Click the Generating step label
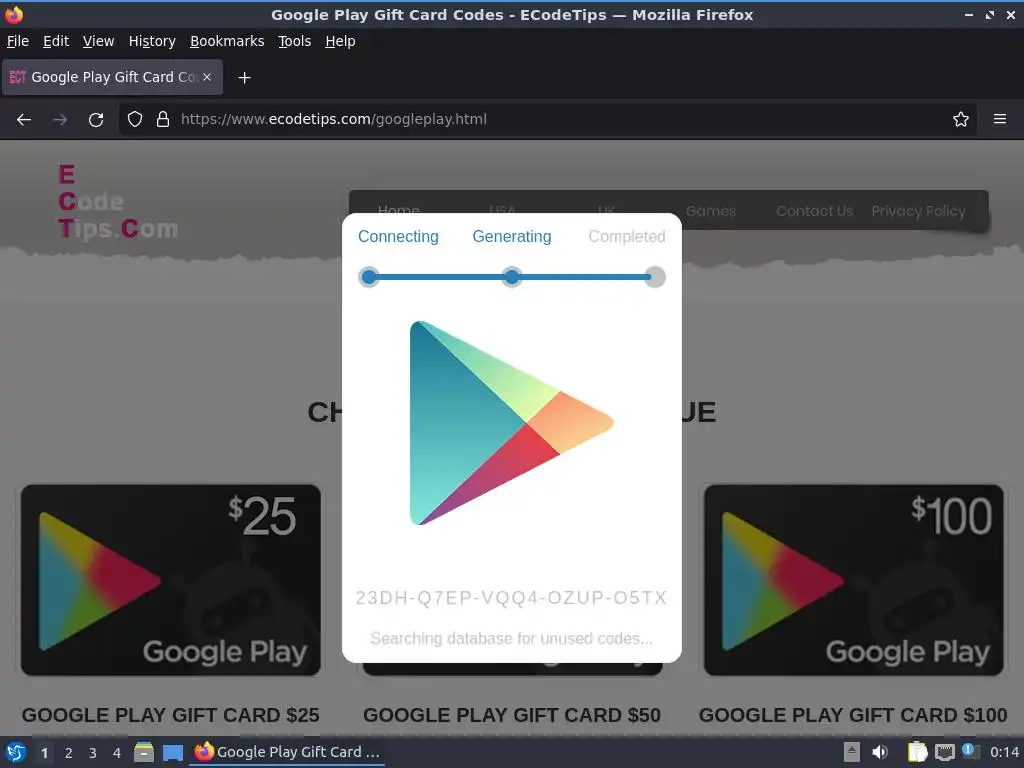This screenshot has width=1024, height=768. (512, 236)
